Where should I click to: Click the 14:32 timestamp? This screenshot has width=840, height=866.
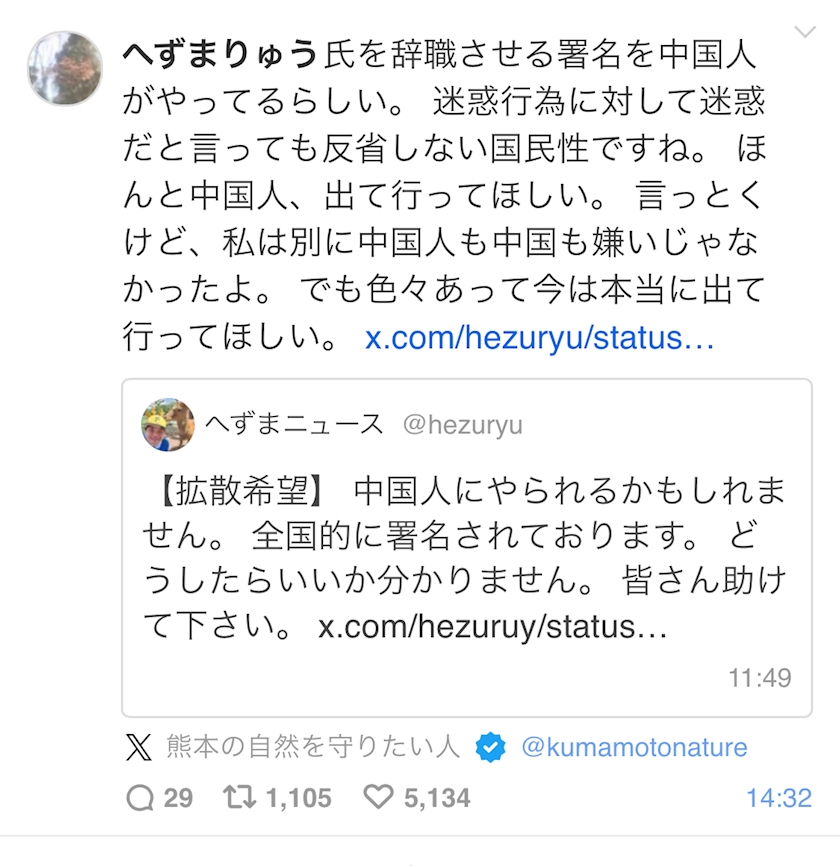[779, 798]
